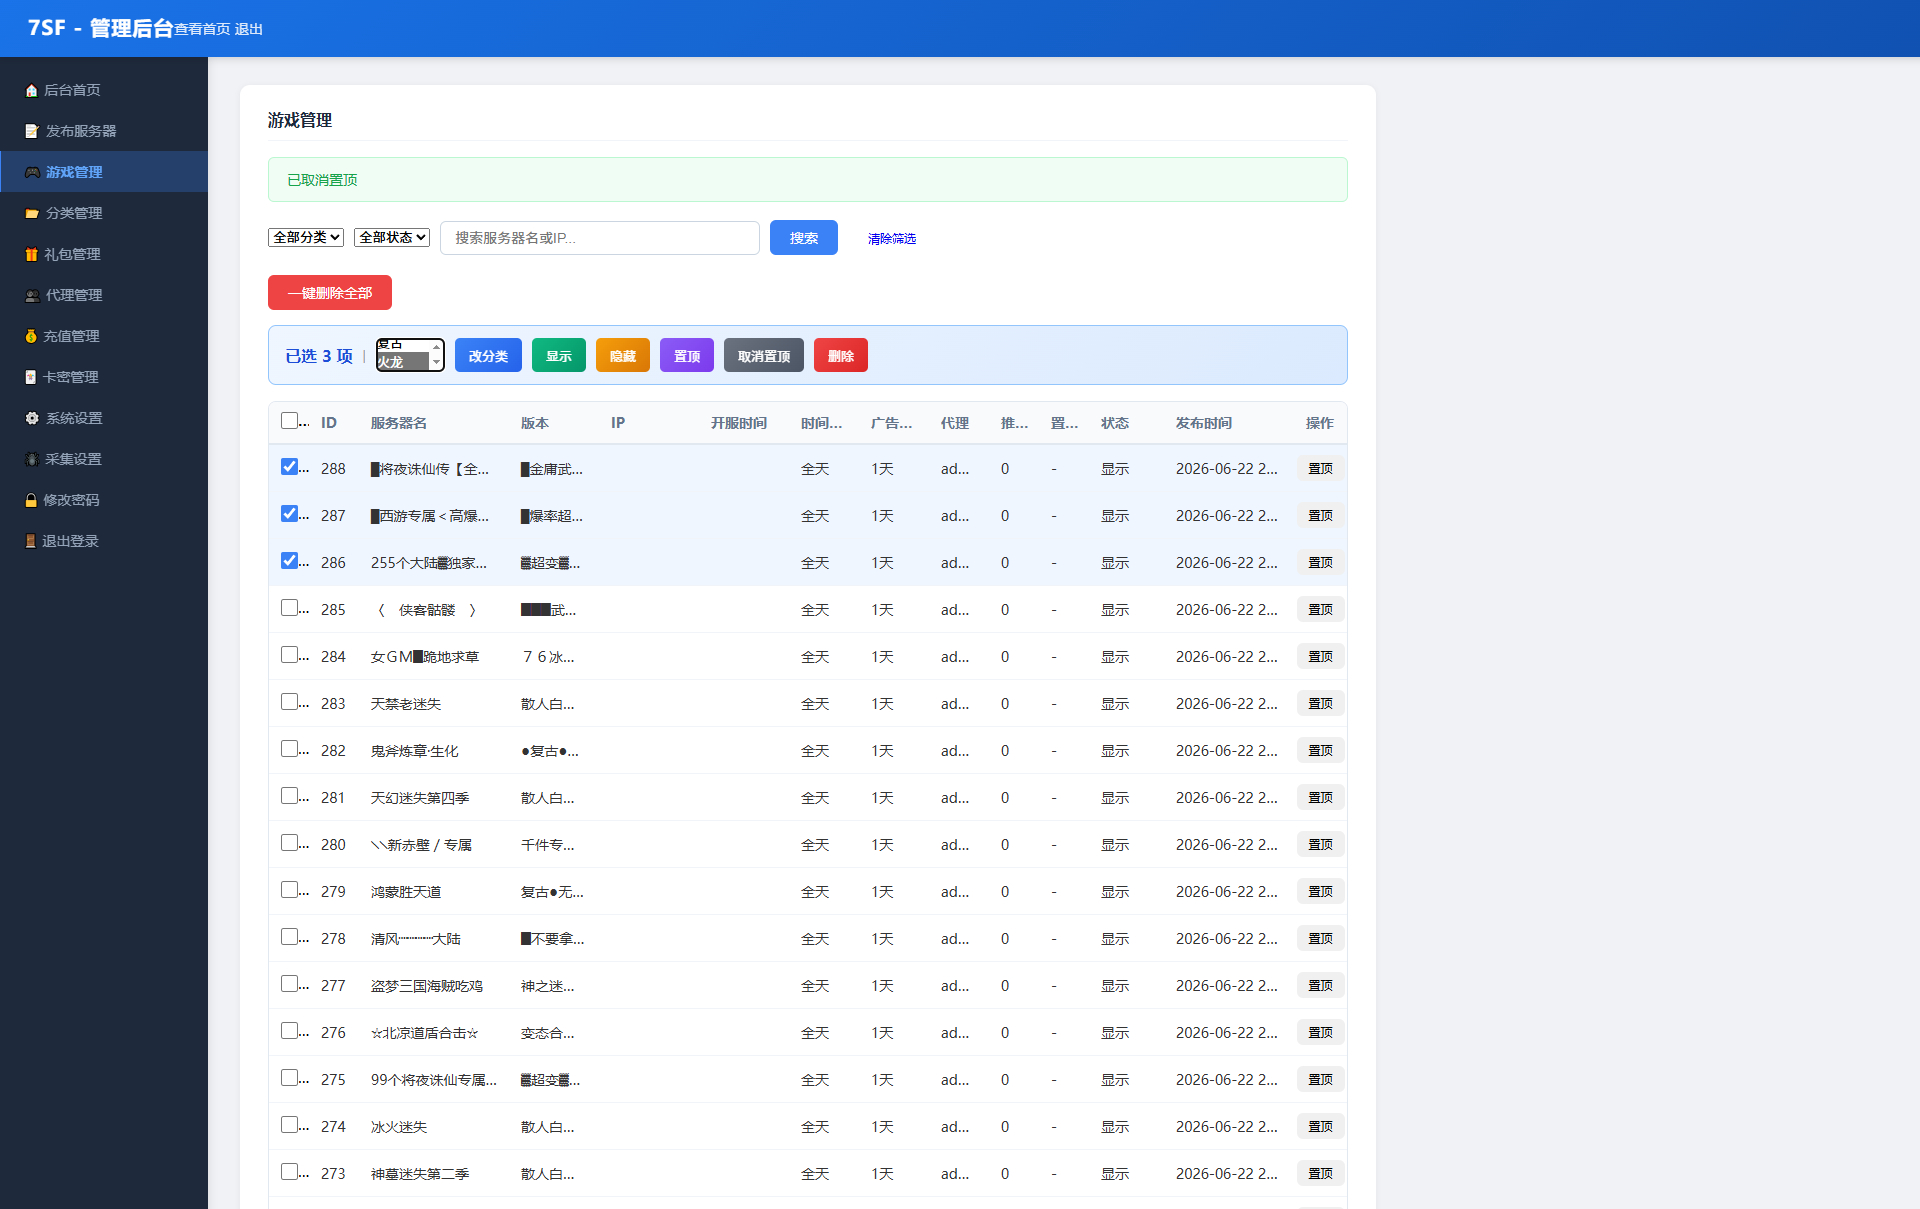Click server name 冰火迷失
This screenshot has height=1209, width=1920.
coord(399,1127)
